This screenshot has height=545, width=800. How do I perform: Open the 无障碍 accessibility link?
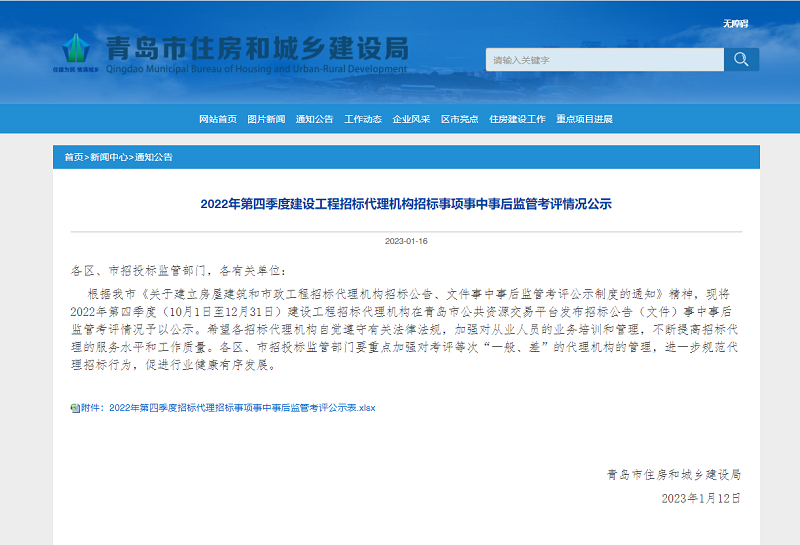point(736,23)
